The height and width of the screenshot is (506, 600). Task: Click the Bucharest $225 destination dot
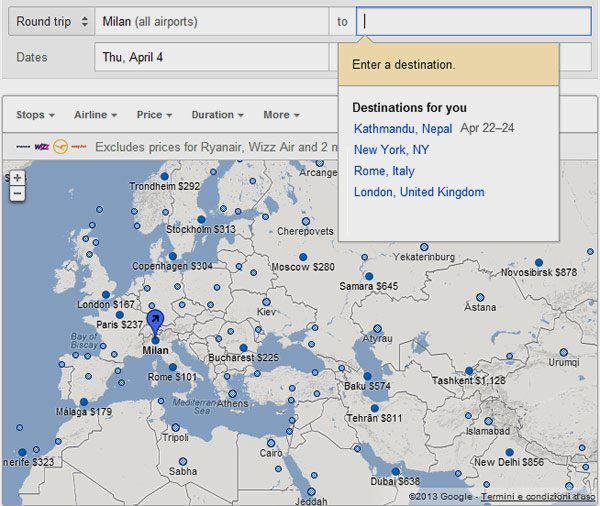coord(243,347)
